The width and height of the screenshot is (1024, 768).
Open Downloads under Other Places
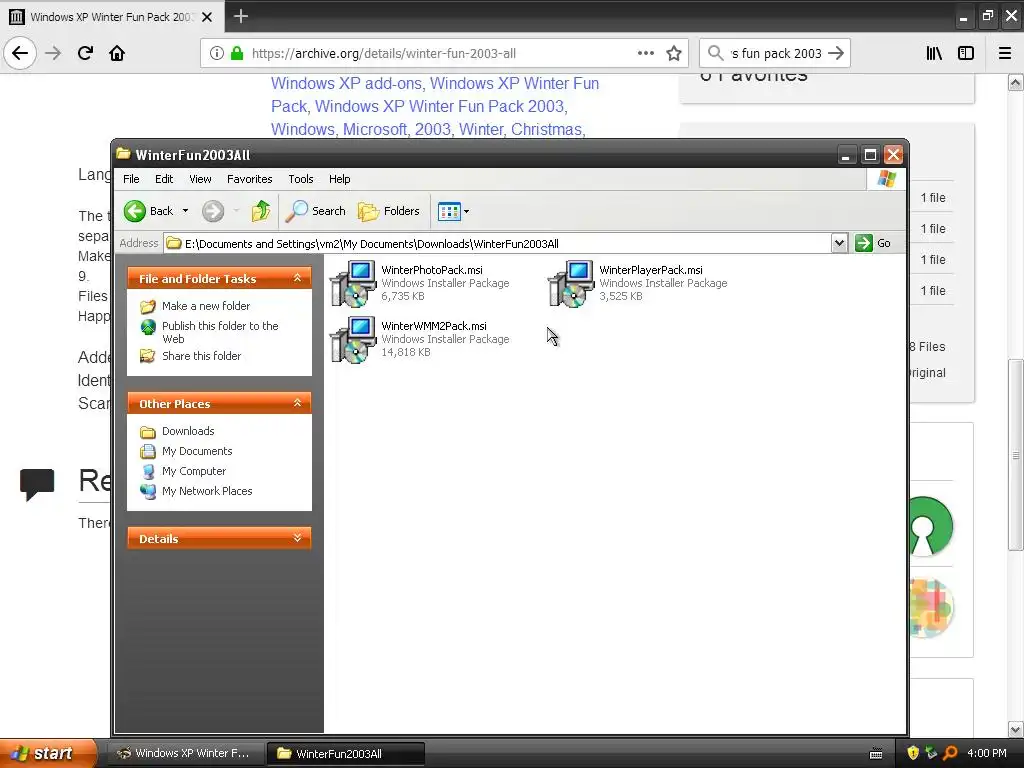[188, 431]
